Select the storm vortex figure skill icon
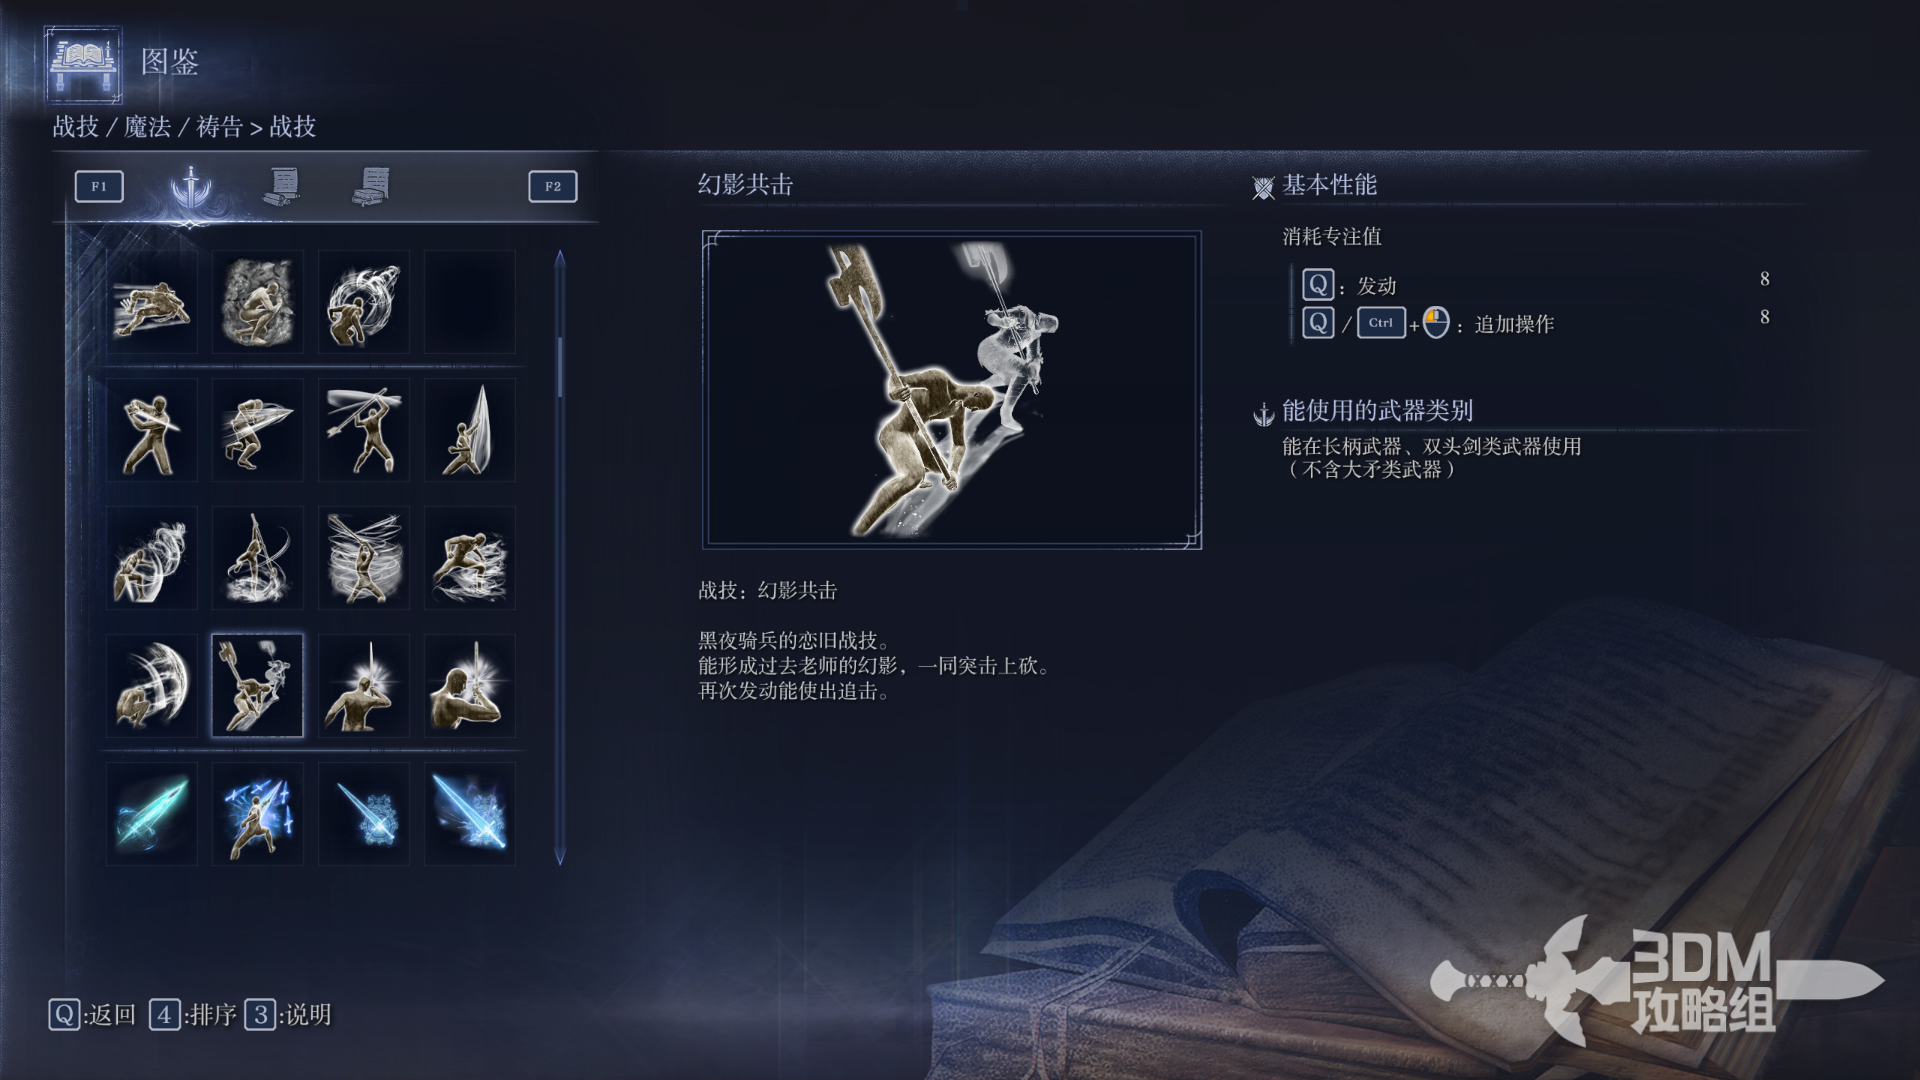 [x=364, y=558]
